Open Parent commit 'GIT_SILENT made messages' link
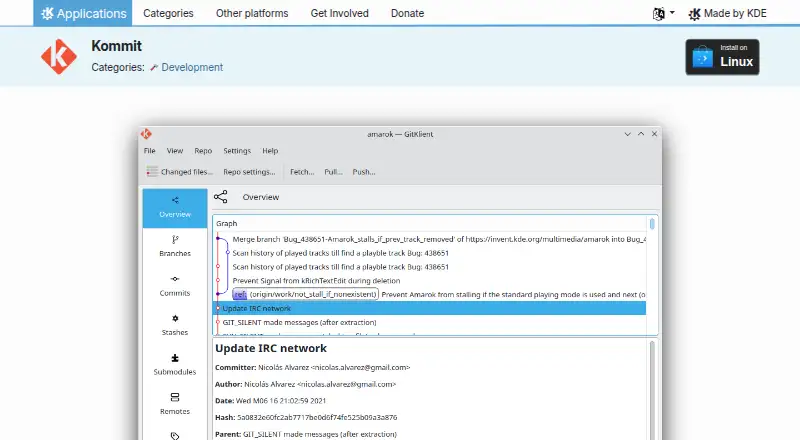The width and height of the screenshot is (800, 440). [319, 434]
